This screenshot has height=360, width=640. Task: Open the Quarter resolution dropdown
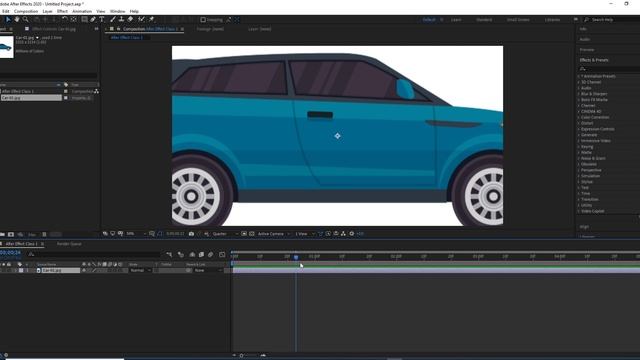225,234
